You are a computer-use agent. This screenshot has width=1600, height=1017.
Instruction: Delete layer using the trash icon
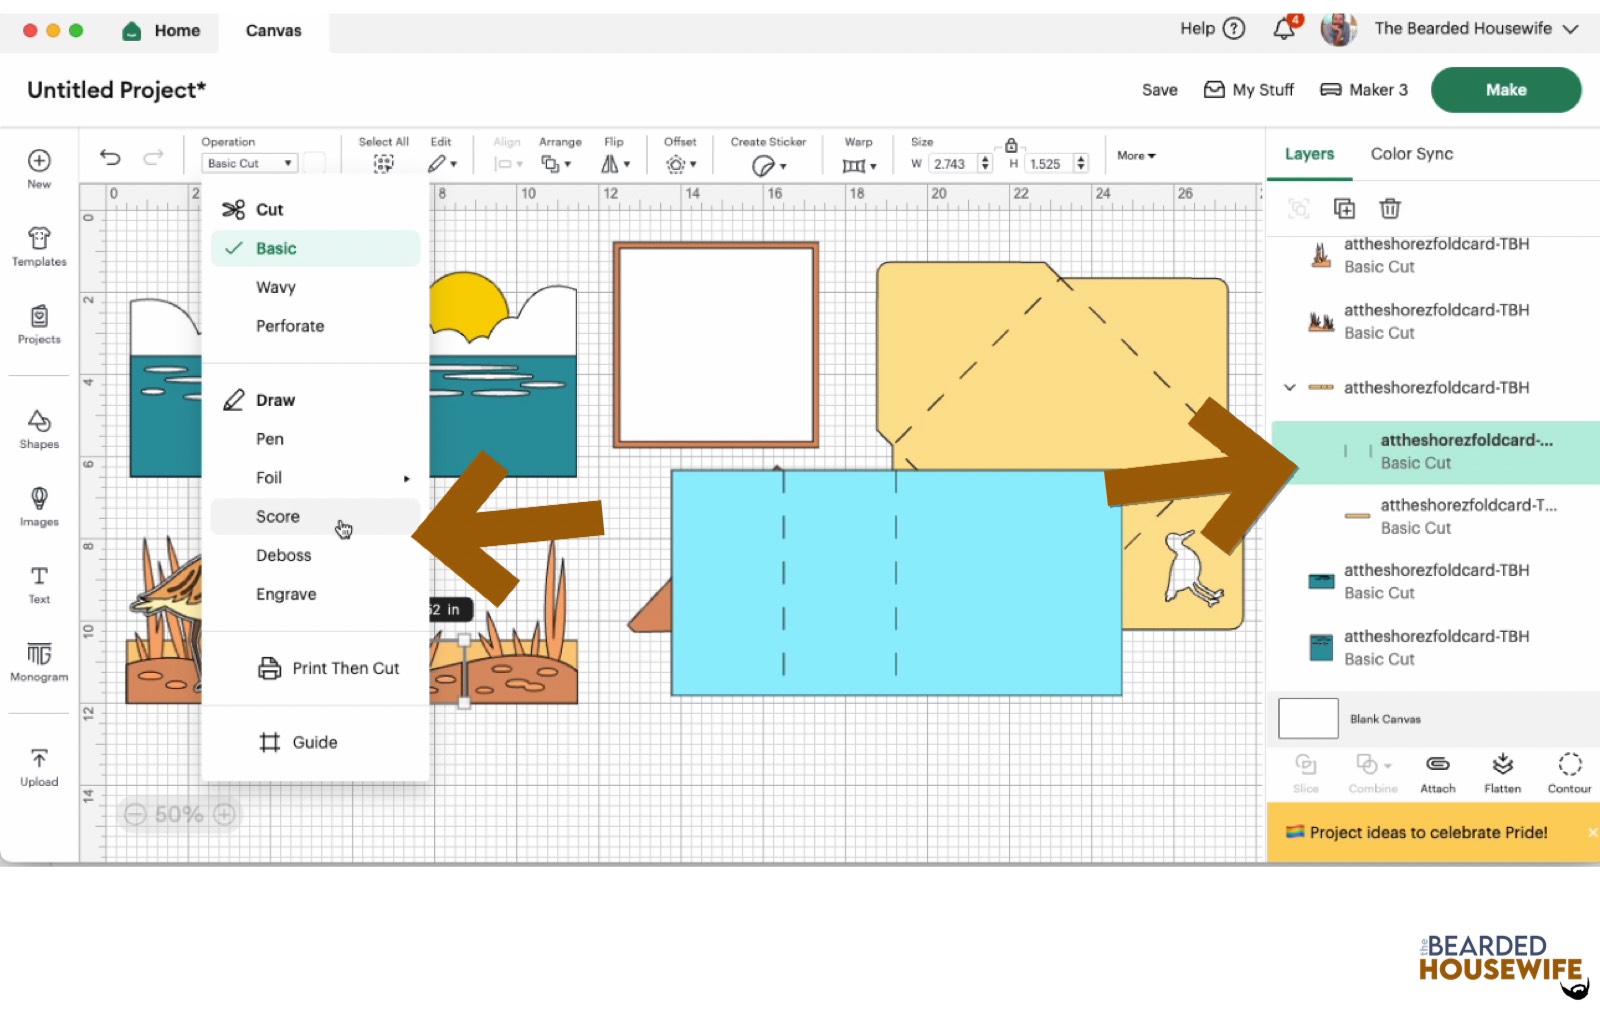click(x=1390, y=208)
